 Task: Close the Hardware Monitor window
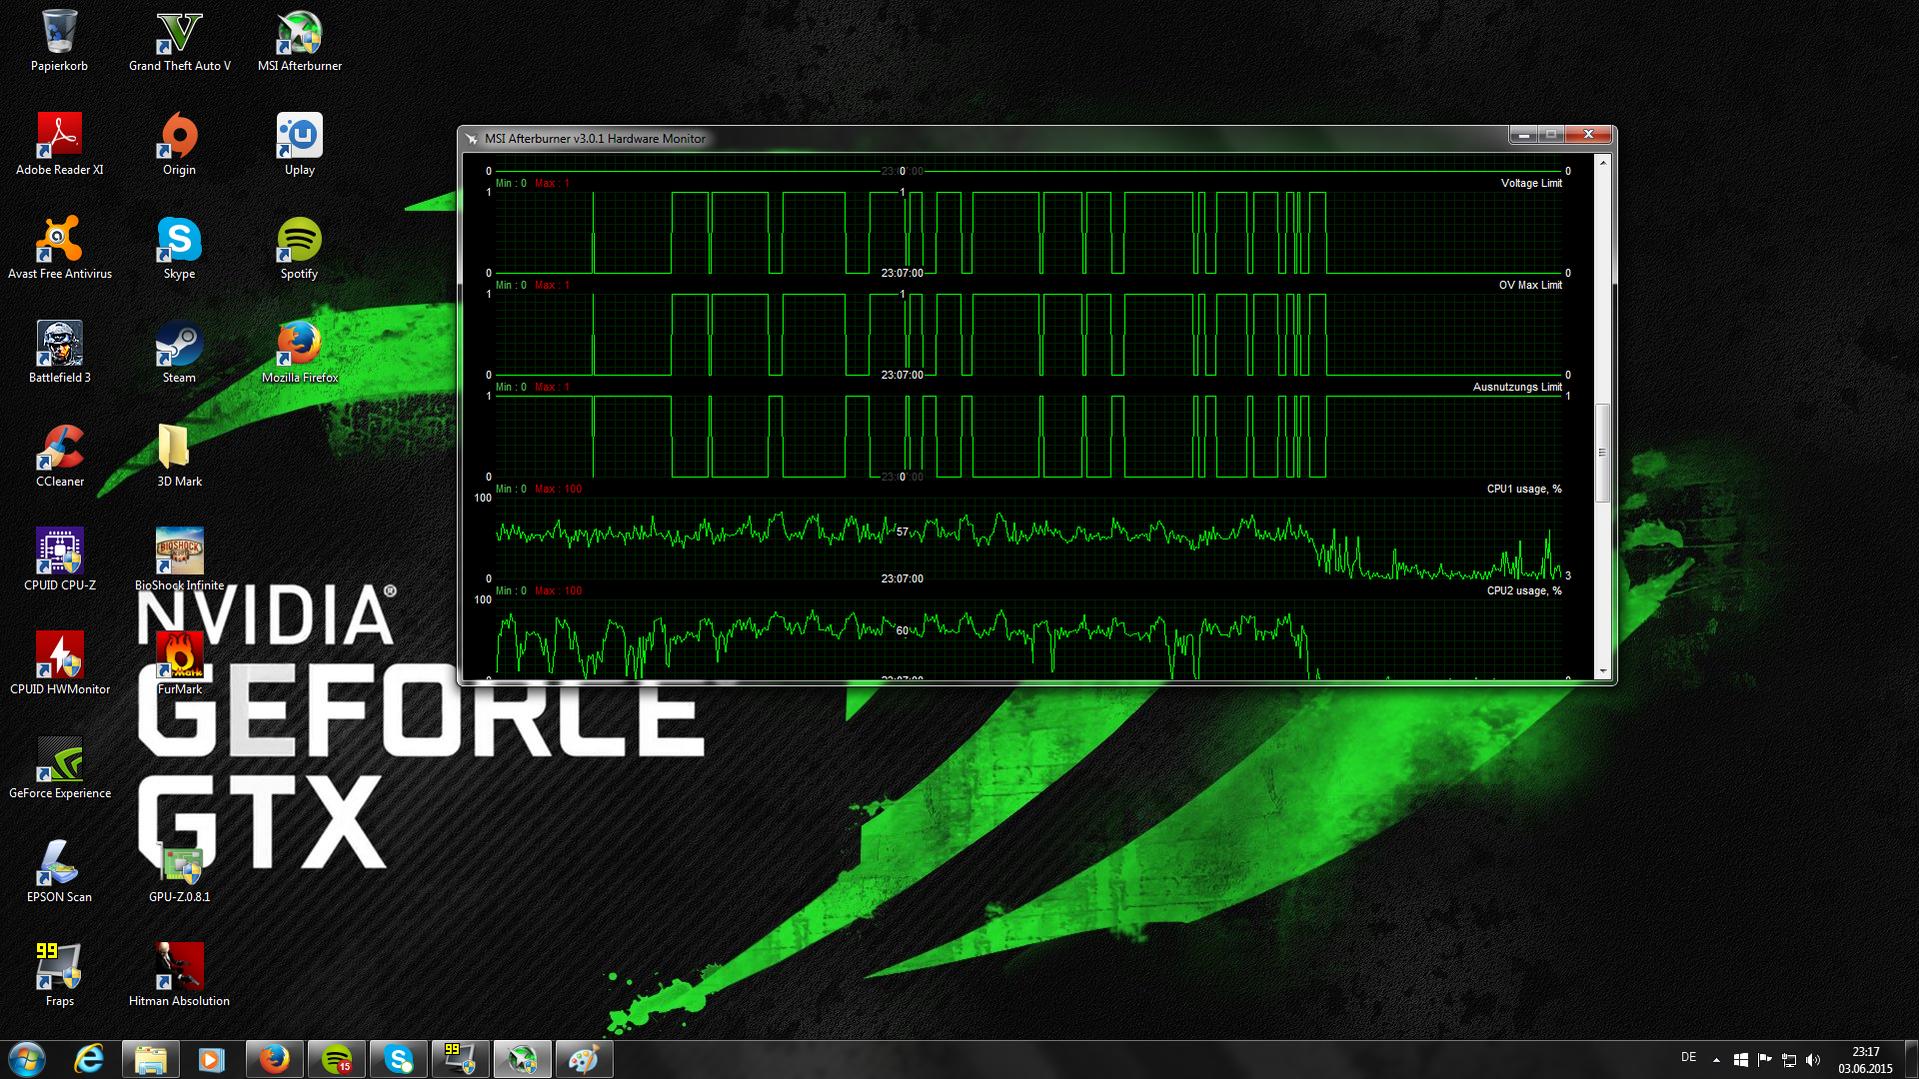tap(1588, 134)
